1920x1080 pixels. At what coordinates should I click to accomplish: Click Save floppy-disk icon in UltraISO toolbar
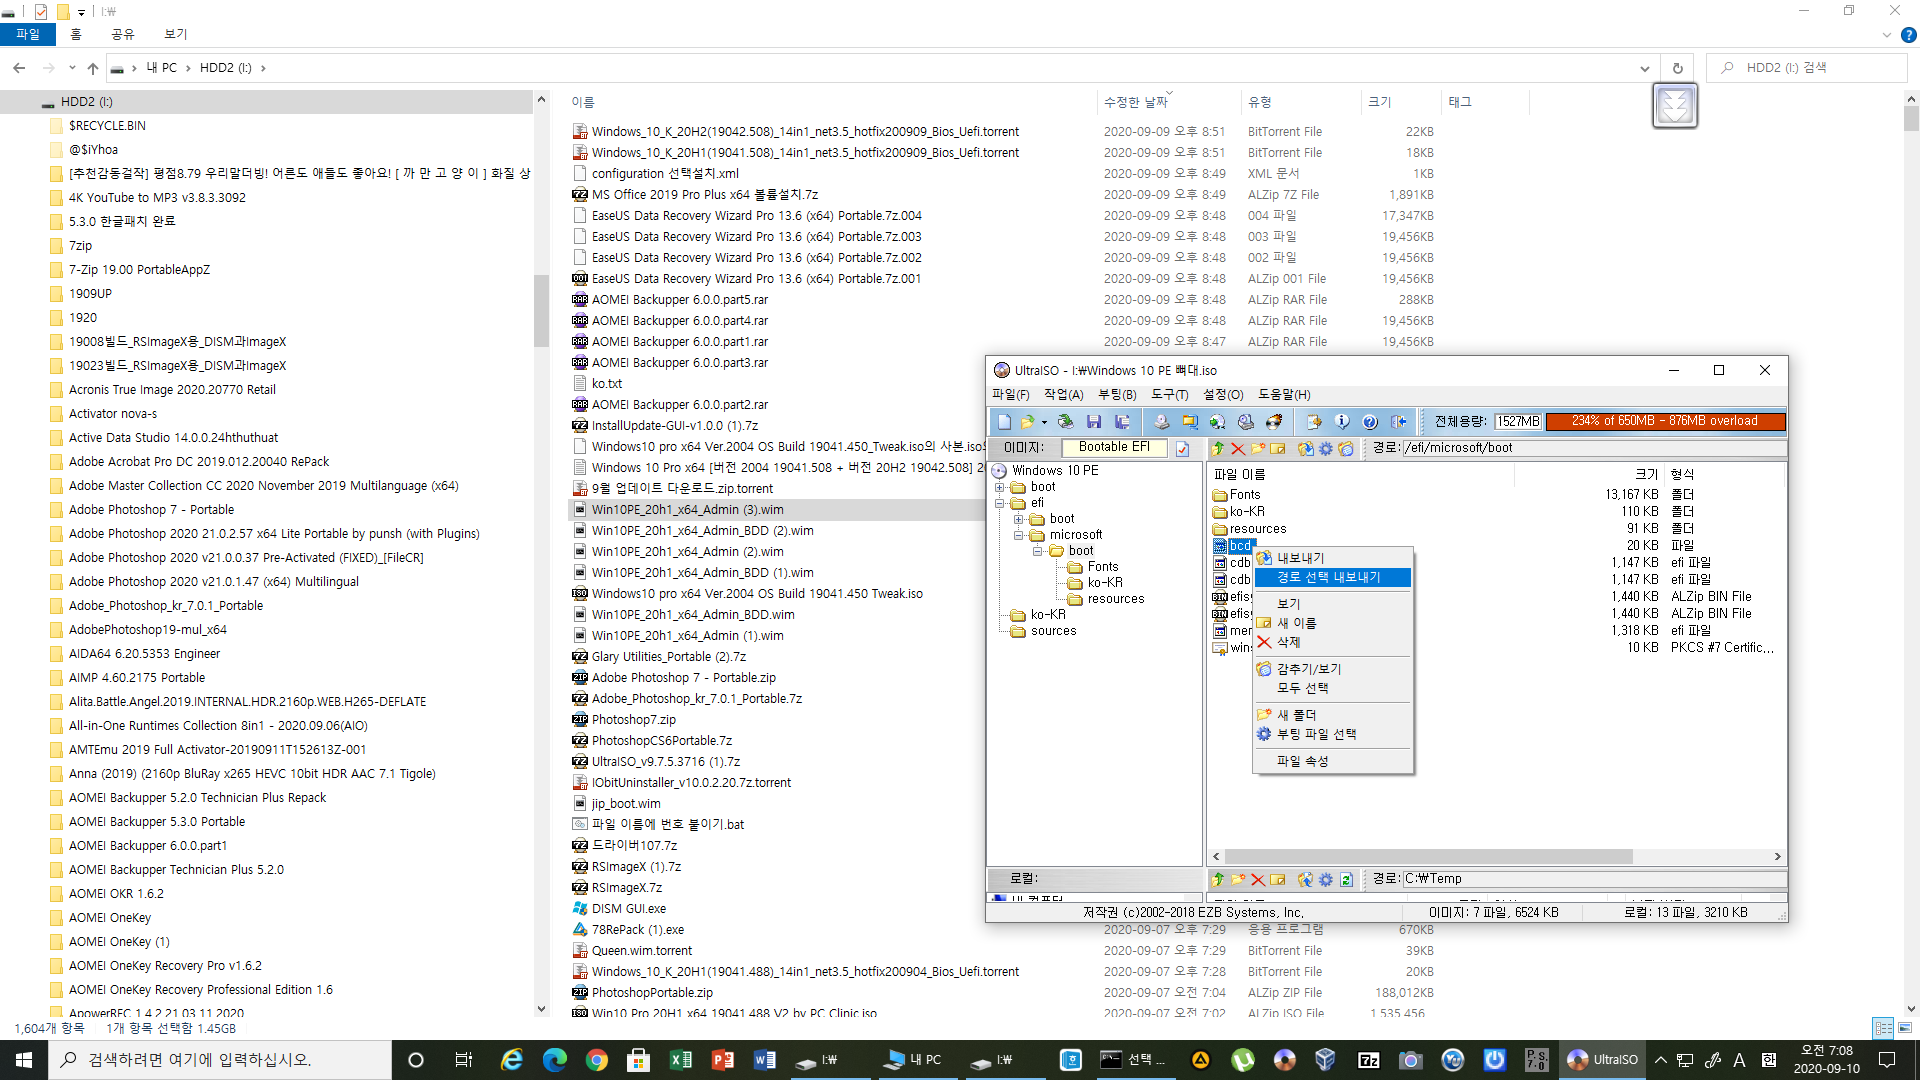pyautogui.click(x=1094, y=422)
